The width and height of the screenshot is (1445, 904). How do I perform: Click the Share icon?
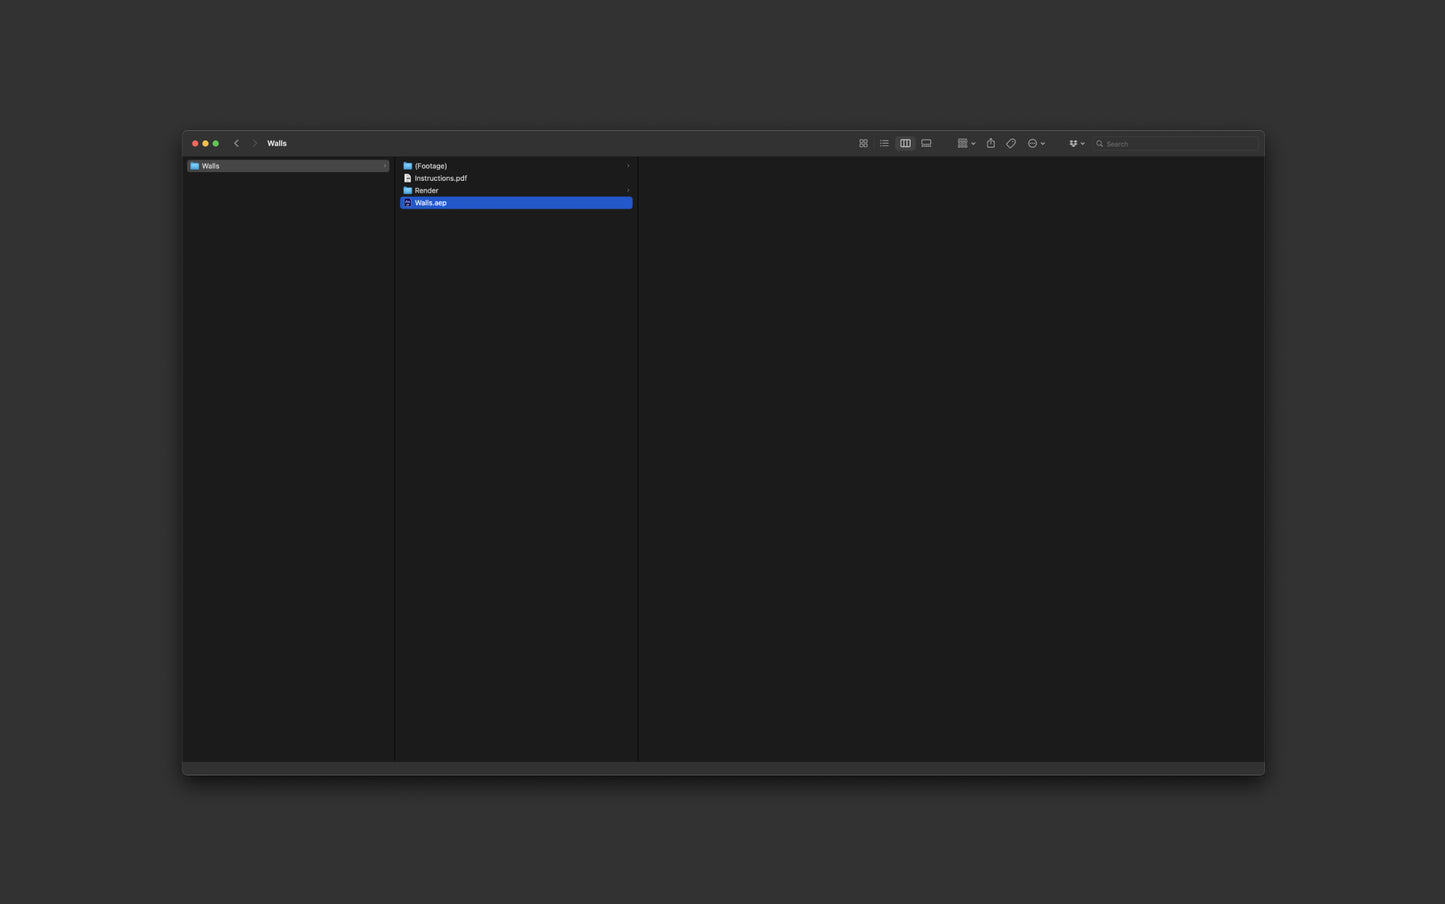pyautogui.click(x=991, y=143)
